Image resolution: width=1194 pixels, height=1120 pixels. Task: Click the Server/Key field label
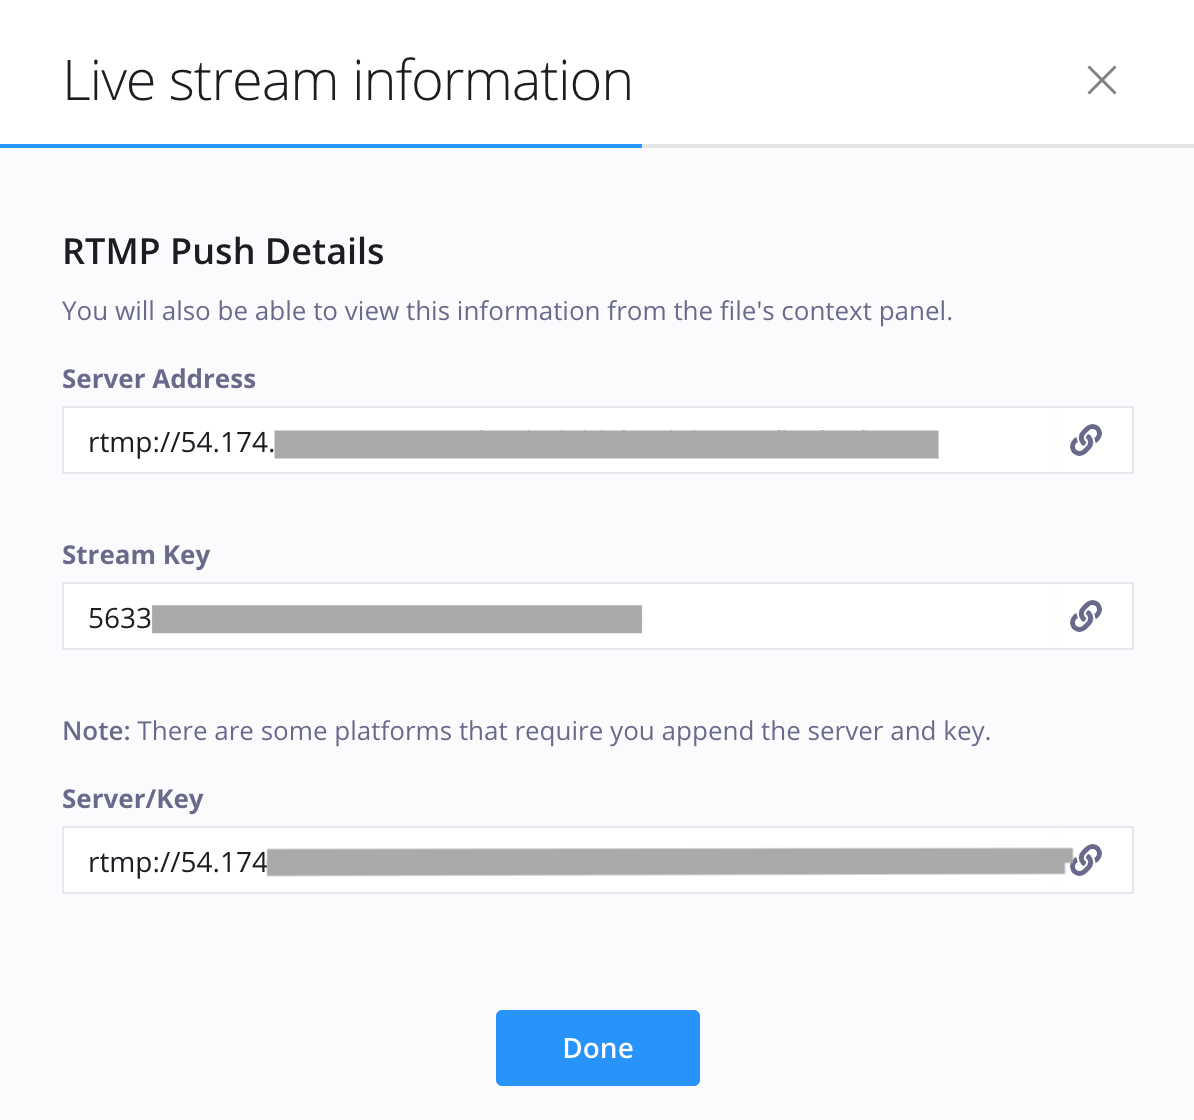(132, 799)
